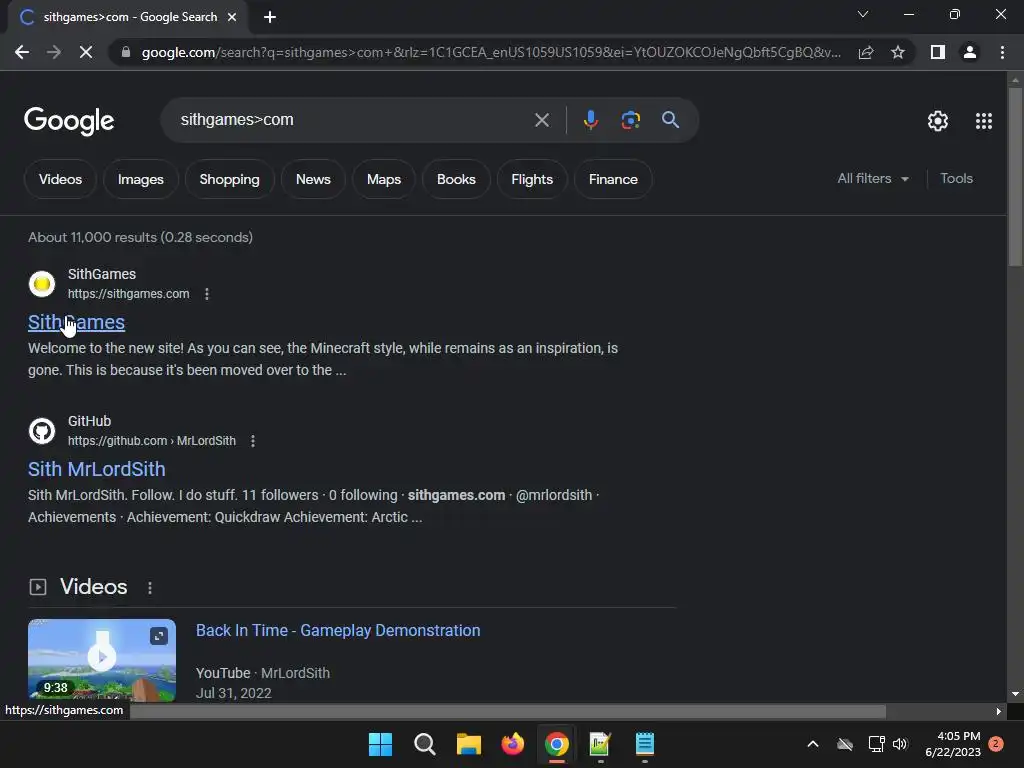This screenshot has width=1024, height=768.
Task: Open the Sith MrLordSith GitHub link
Action: 97,469
